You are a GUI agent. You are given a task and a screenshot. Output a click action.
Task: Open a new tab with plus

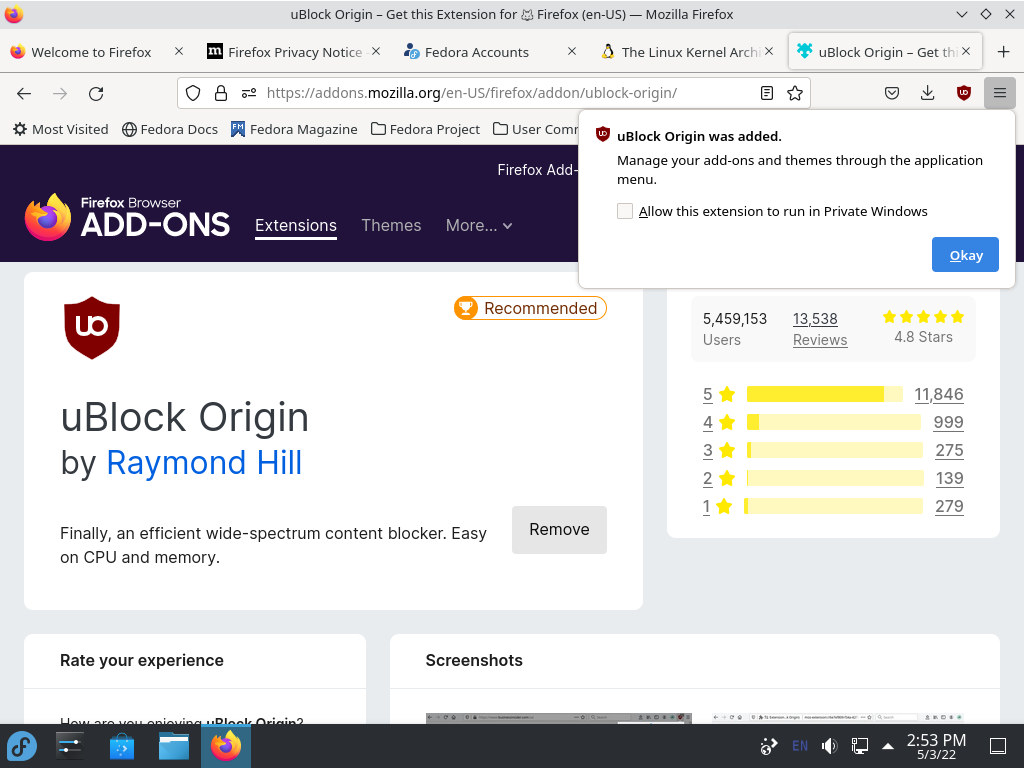tap(1004, 52)
